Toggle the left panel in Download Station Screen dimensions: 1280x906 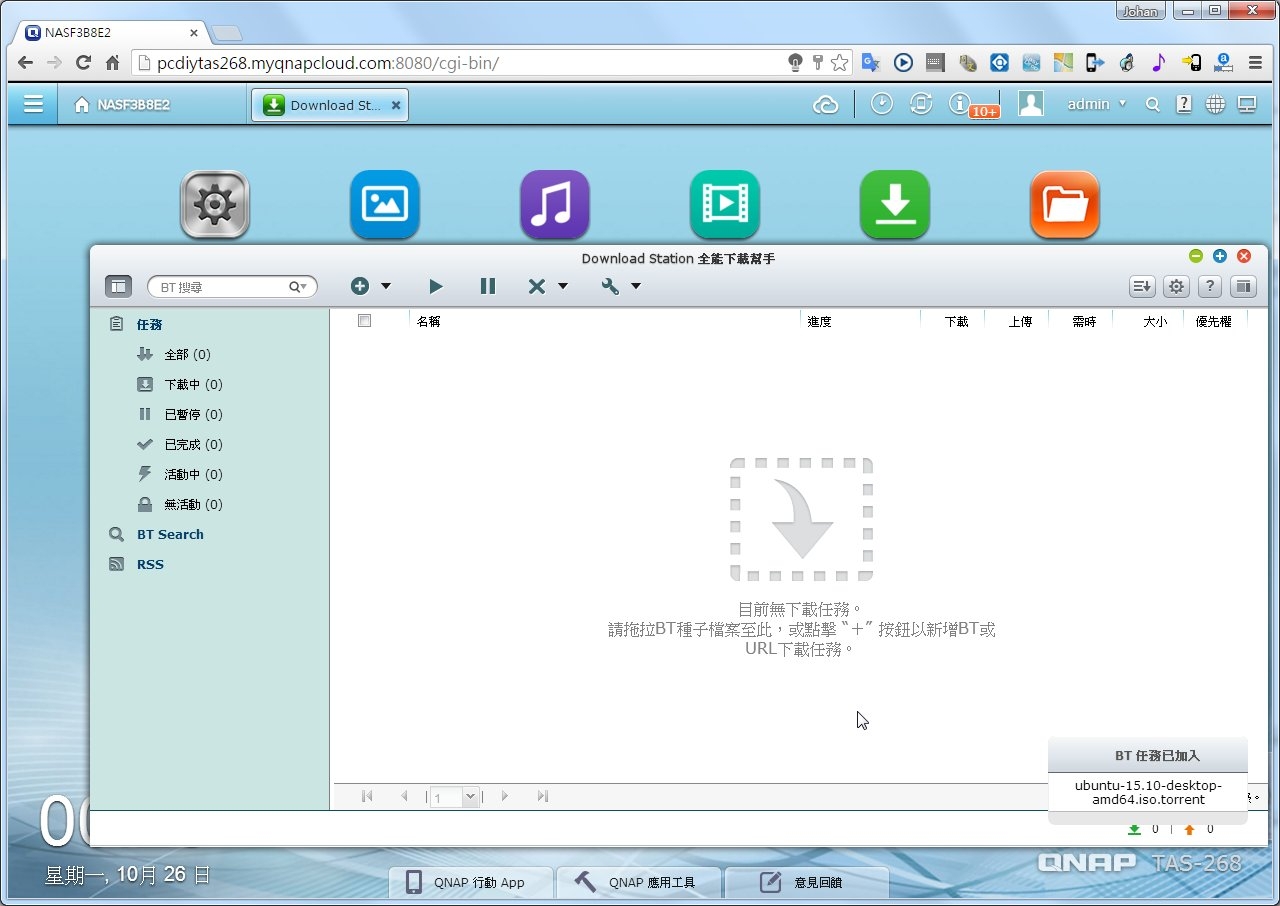click(119, 287)
